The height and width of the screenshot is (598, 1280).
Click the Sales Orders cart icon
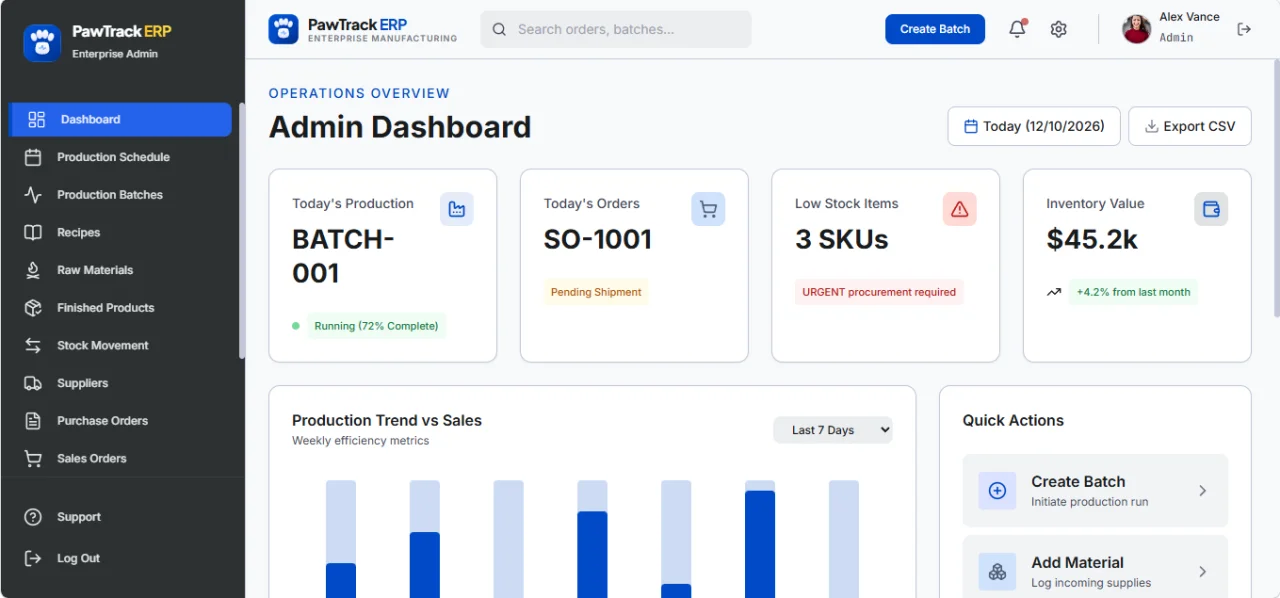(33, 458)
